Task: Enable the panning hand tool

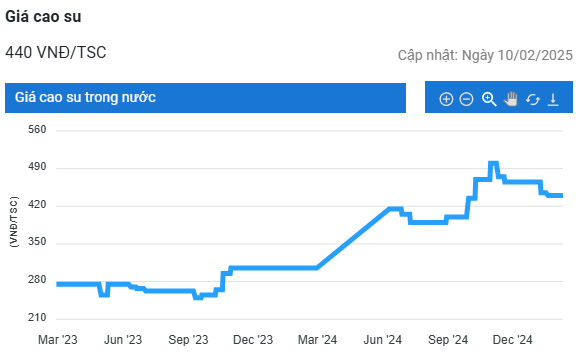Action: click(511, 99)
